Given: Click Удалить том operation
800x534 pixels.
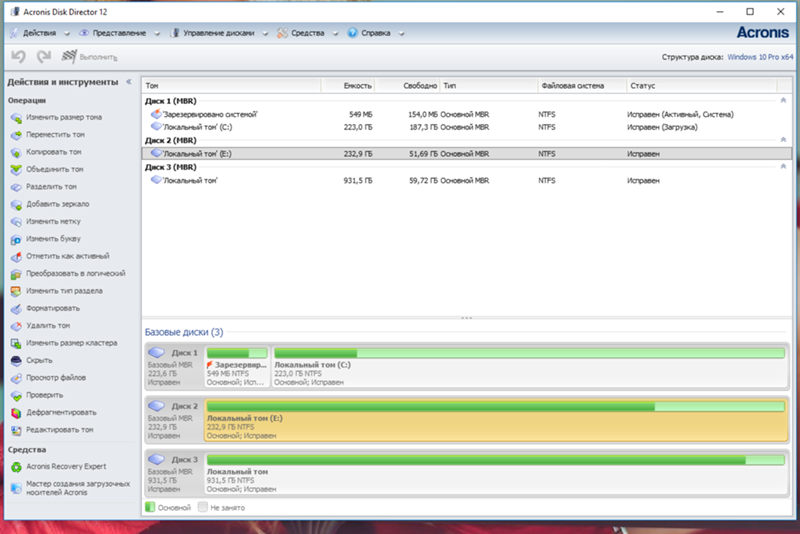Looking at the screenshot, I should click(x=41, y=325).
